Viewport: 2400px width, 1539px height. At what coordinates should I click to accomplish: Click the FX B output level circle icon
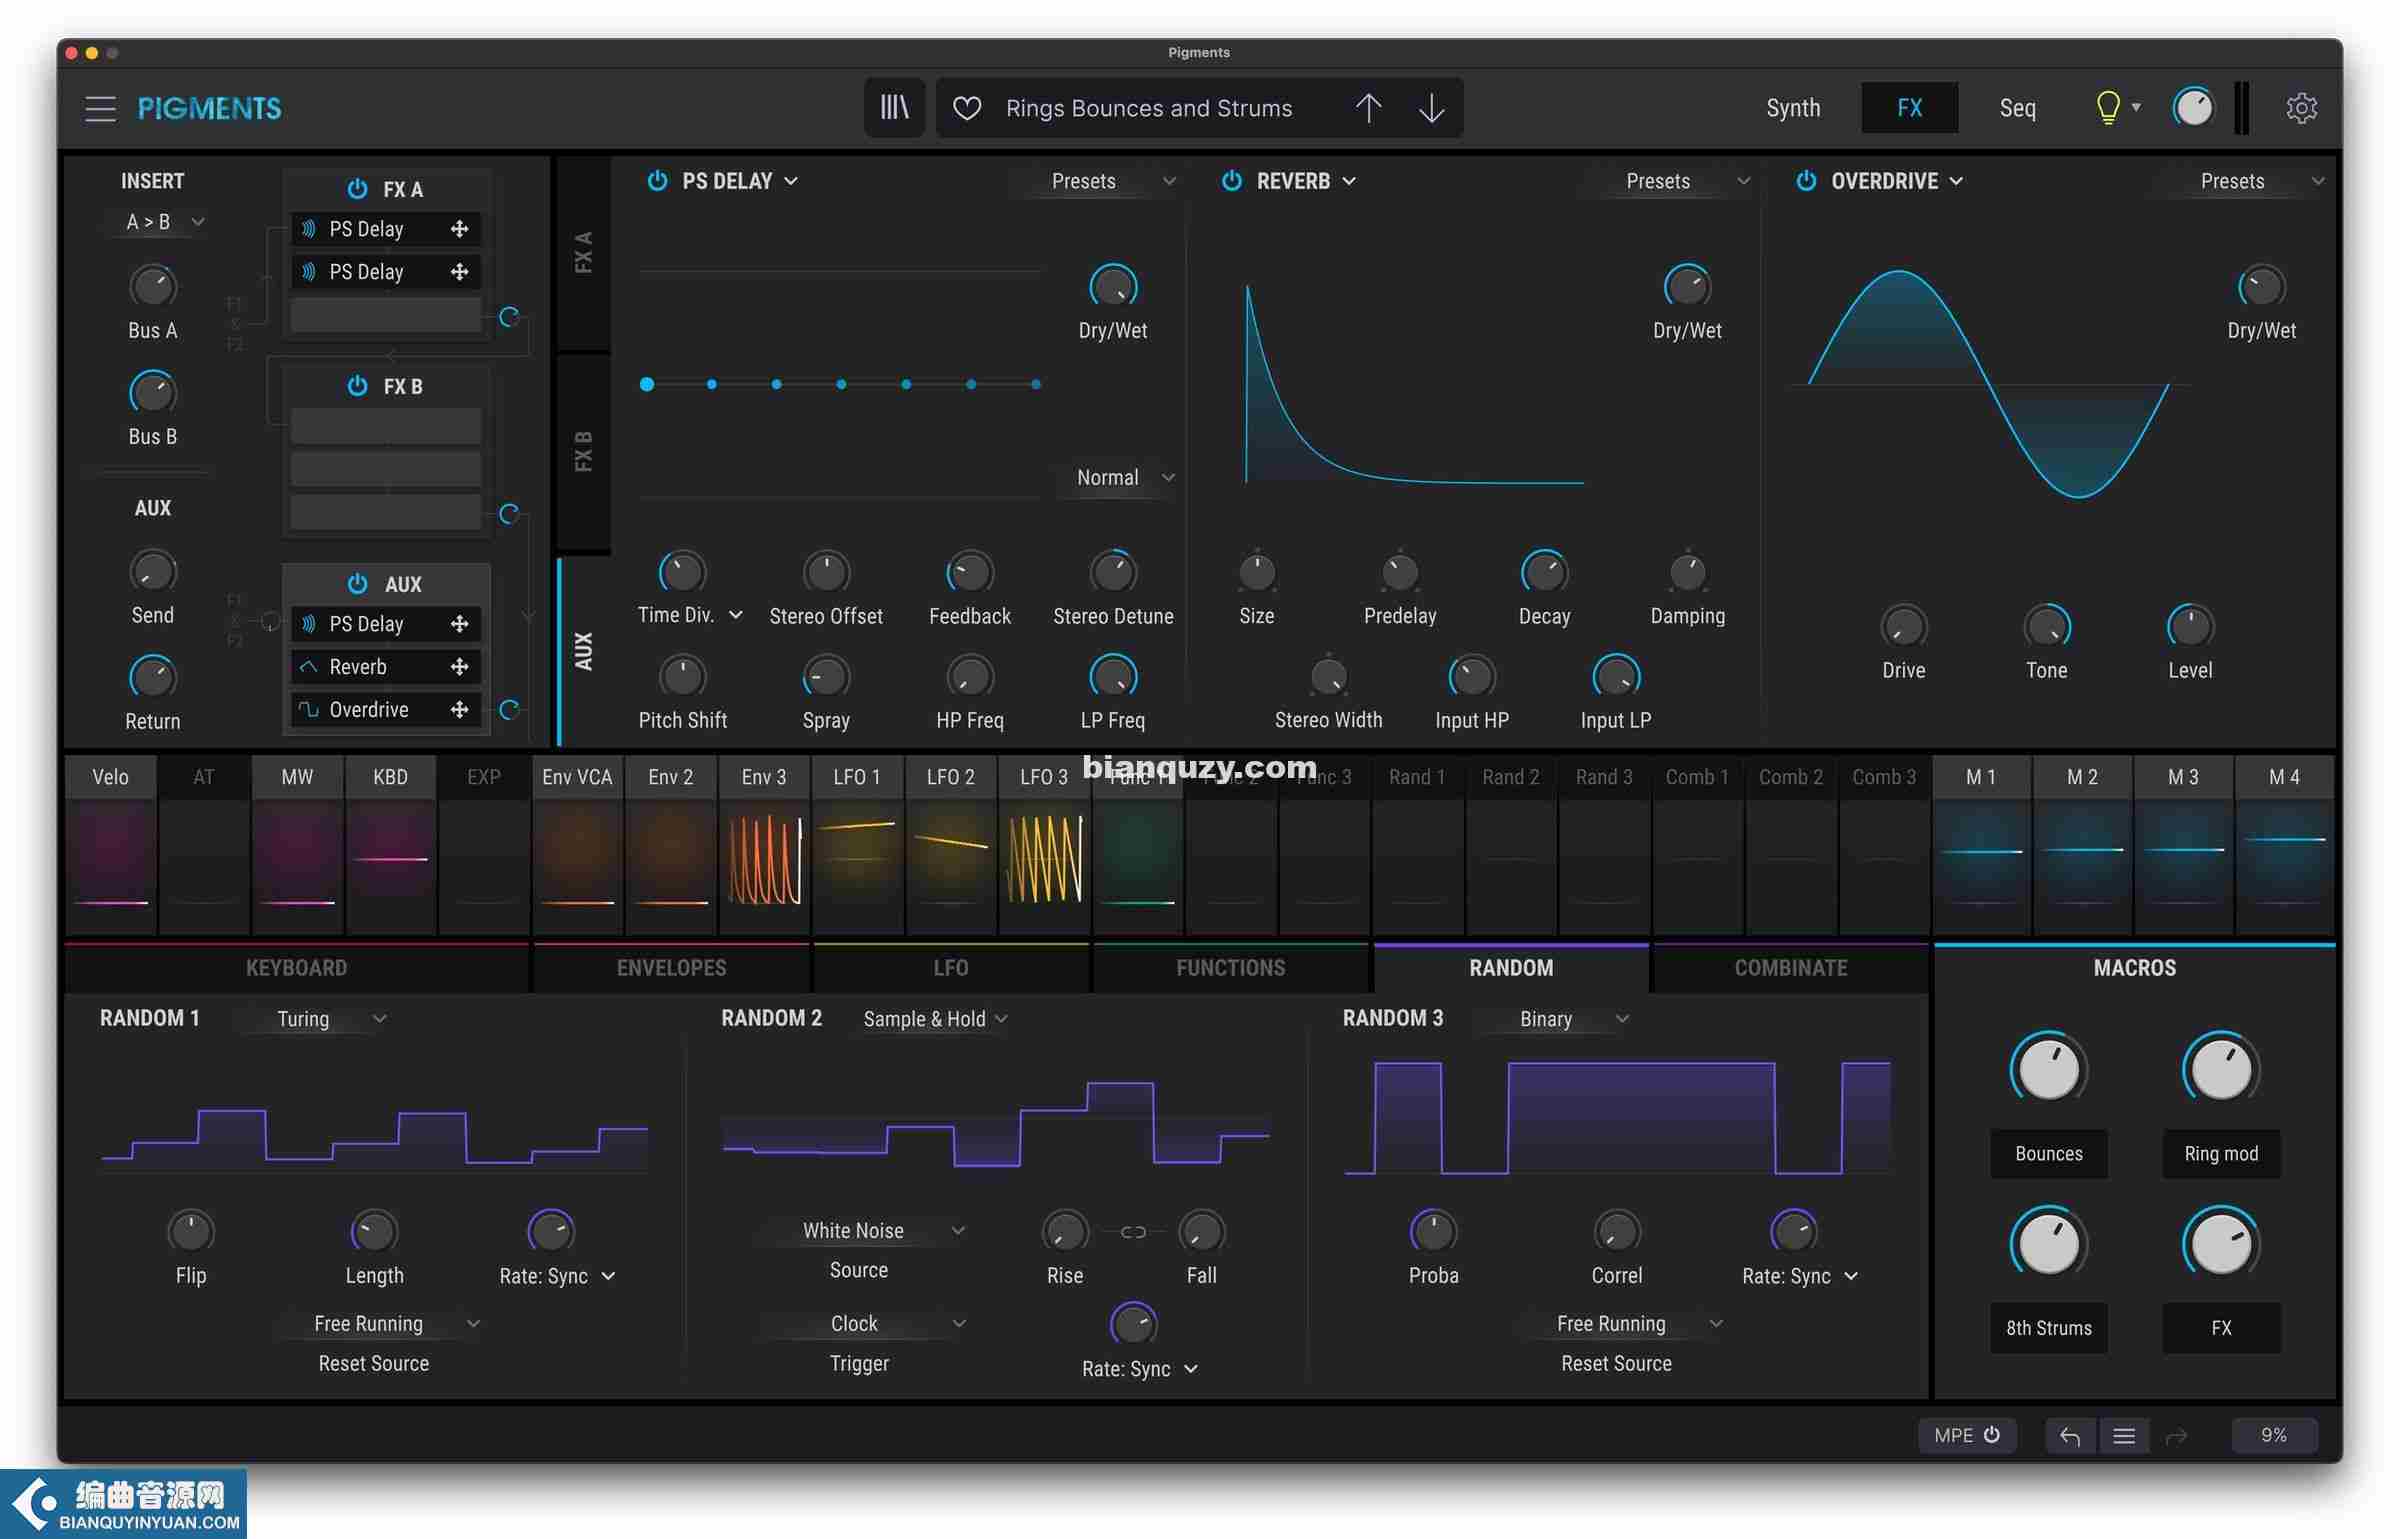[509, 514]
